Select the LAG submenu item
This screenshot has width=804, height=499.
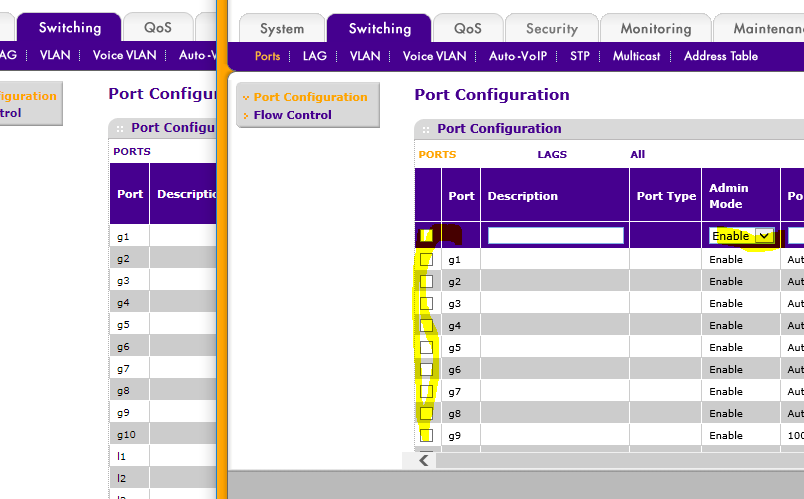(x=315, y=56)
